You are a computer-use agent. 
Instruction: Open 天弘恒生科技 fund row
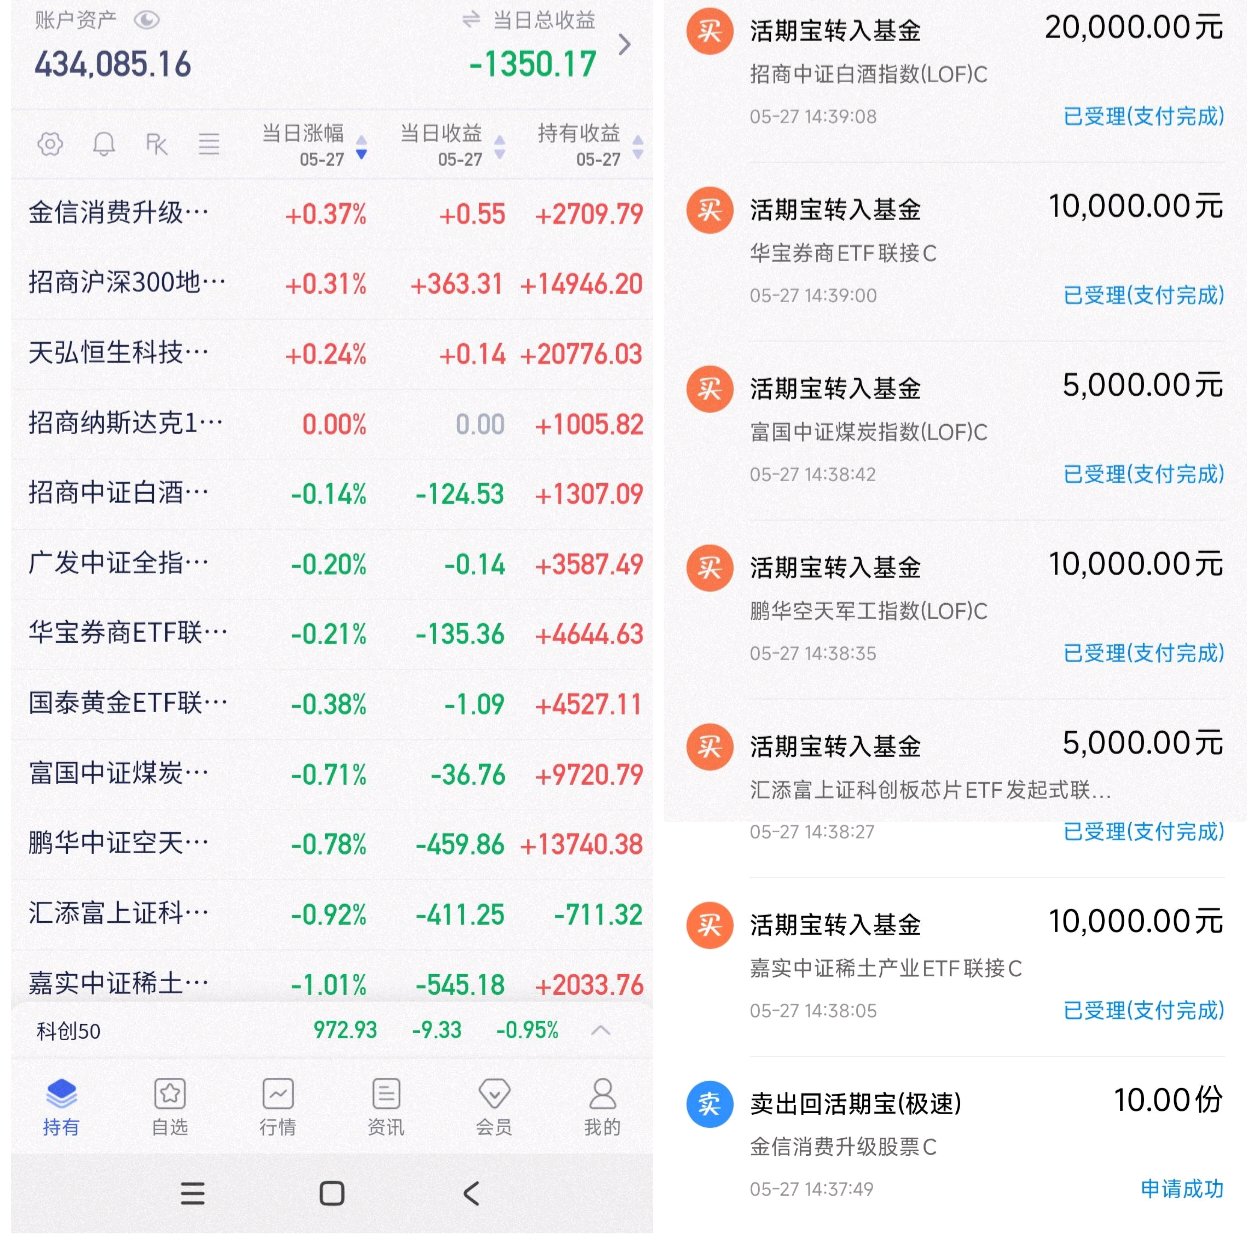pos(332,354)
